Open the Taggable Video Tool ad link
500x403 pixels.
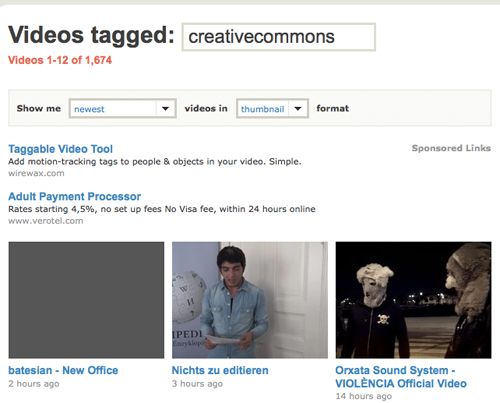pos(61,149)
